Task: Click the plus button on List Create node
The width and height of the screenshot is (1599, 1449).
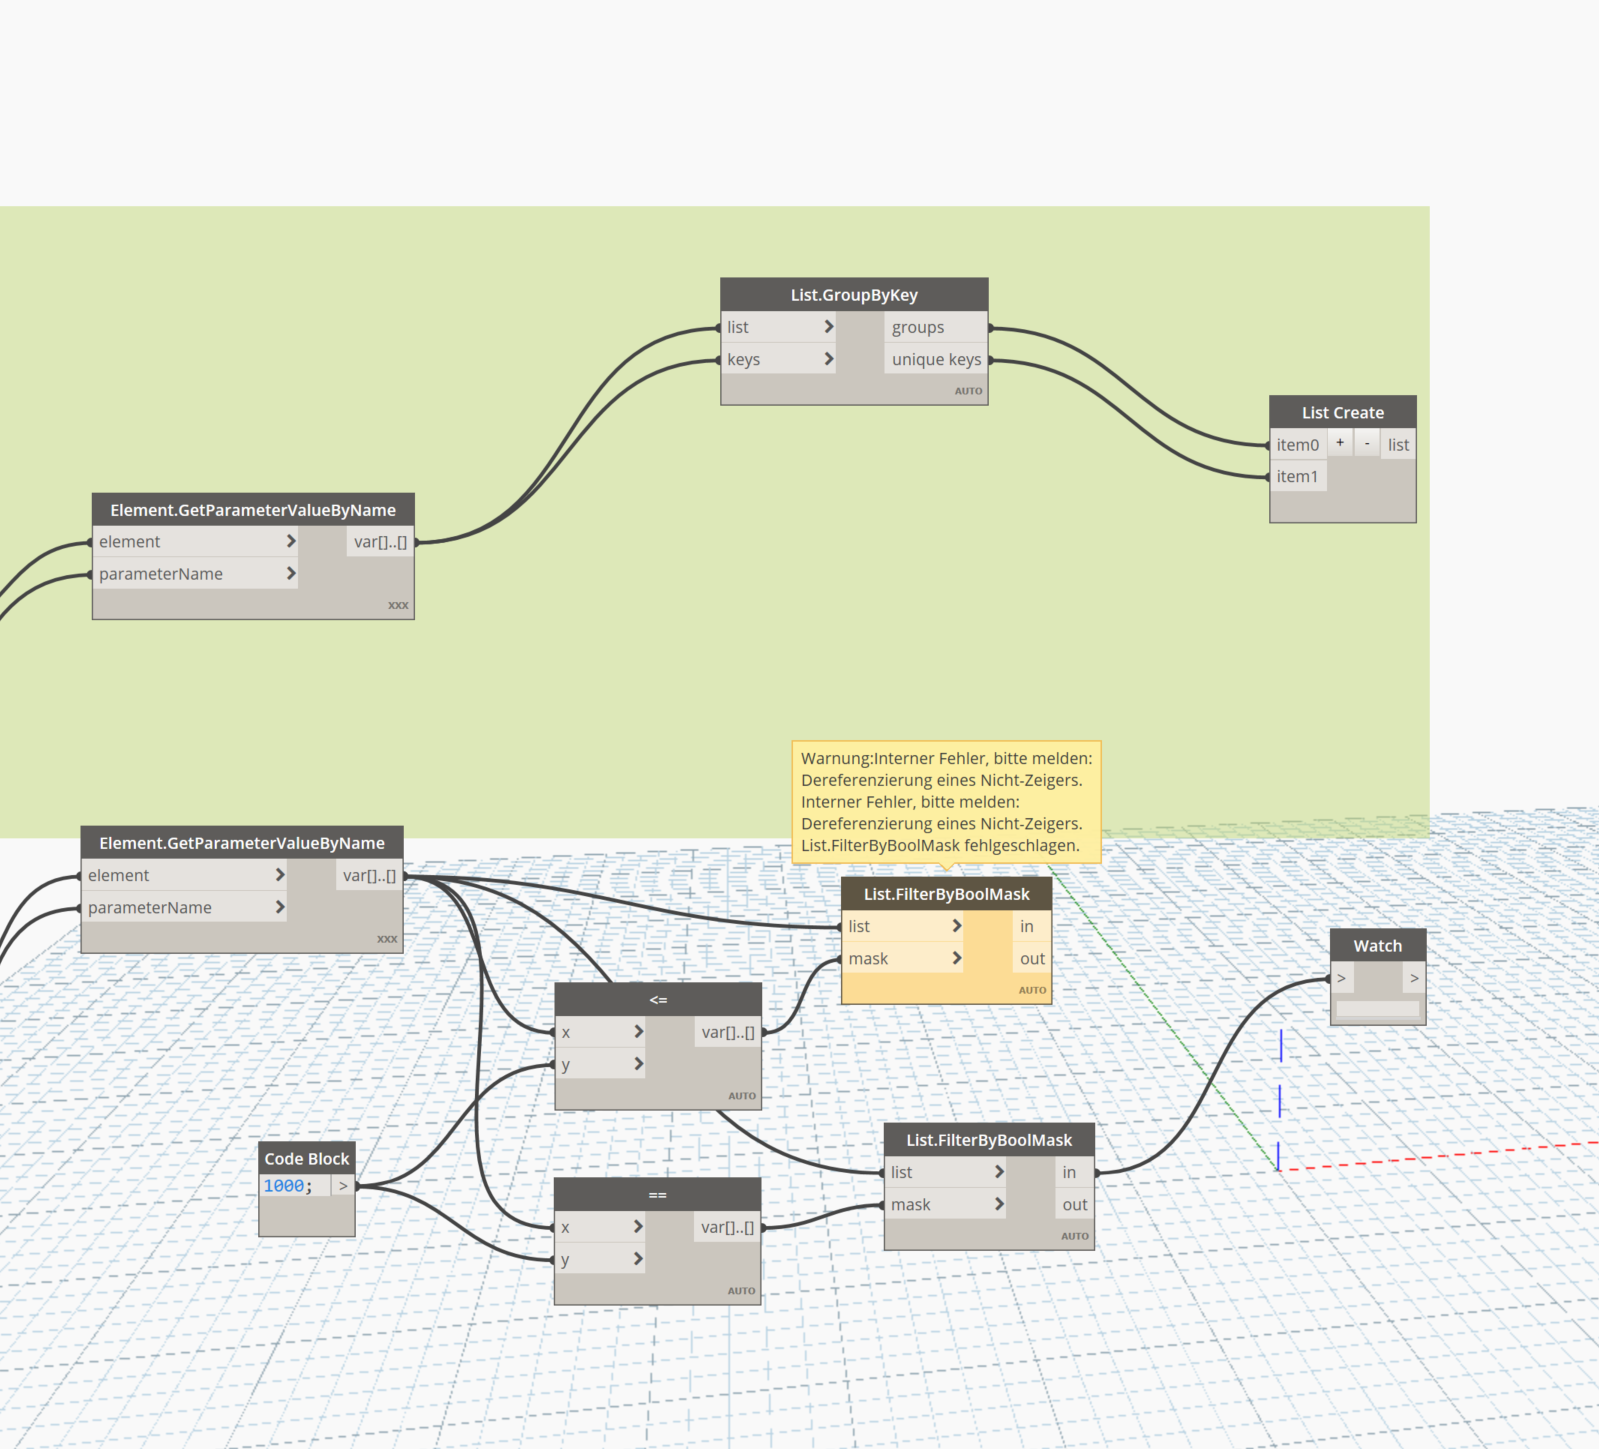Action: pos(1340,443)
